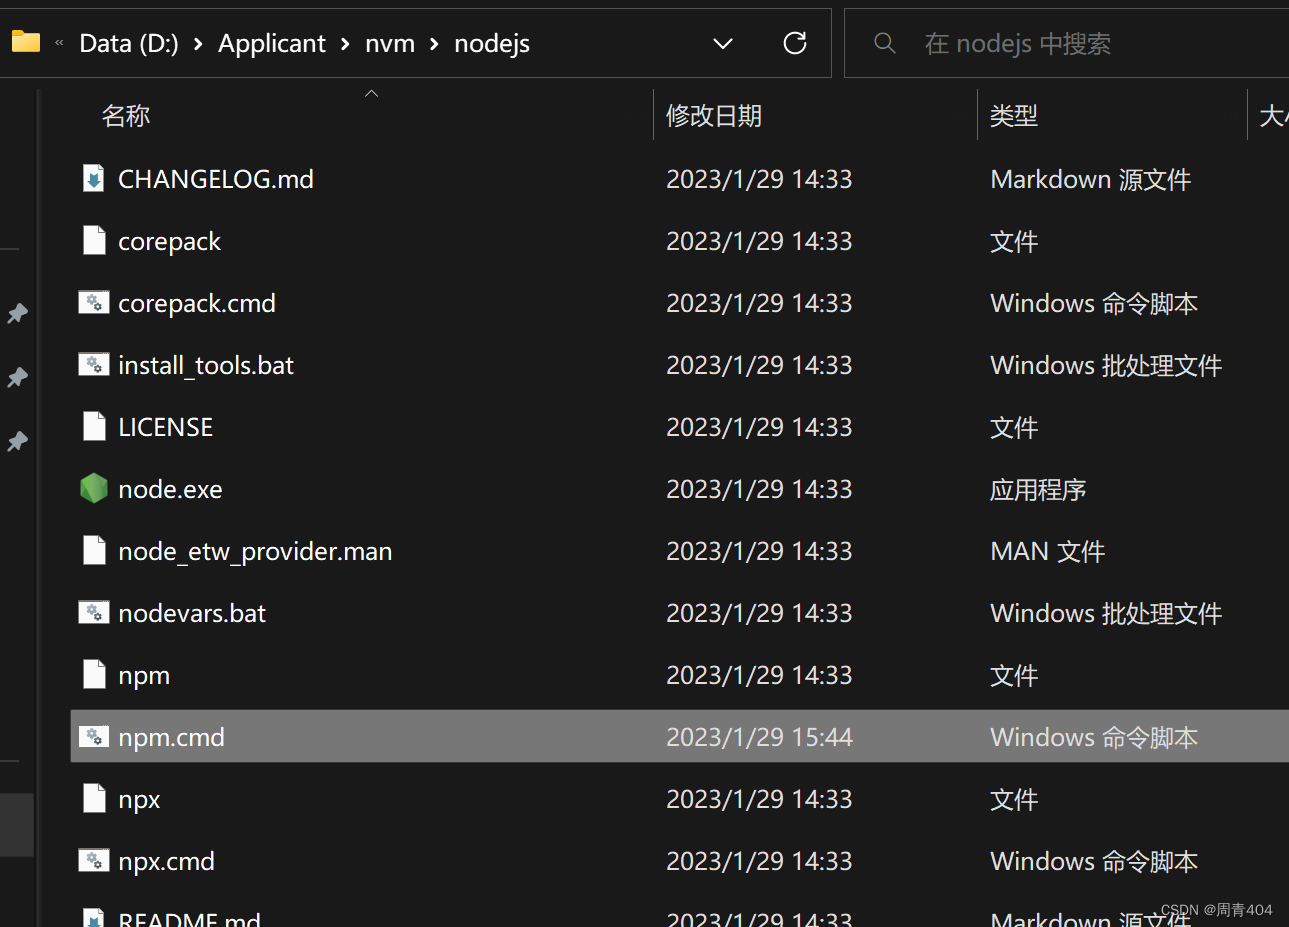
Task: Open subfolder chevron after Applicant
Action: pos(345,44)
